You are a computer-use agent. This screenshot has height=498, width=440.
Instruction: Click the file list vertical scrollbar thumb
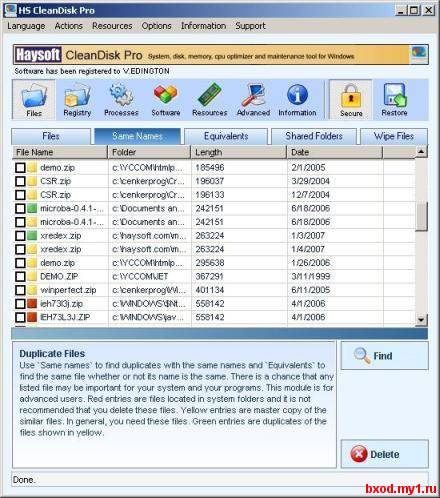pyautogui.click(x=421, y=216)
